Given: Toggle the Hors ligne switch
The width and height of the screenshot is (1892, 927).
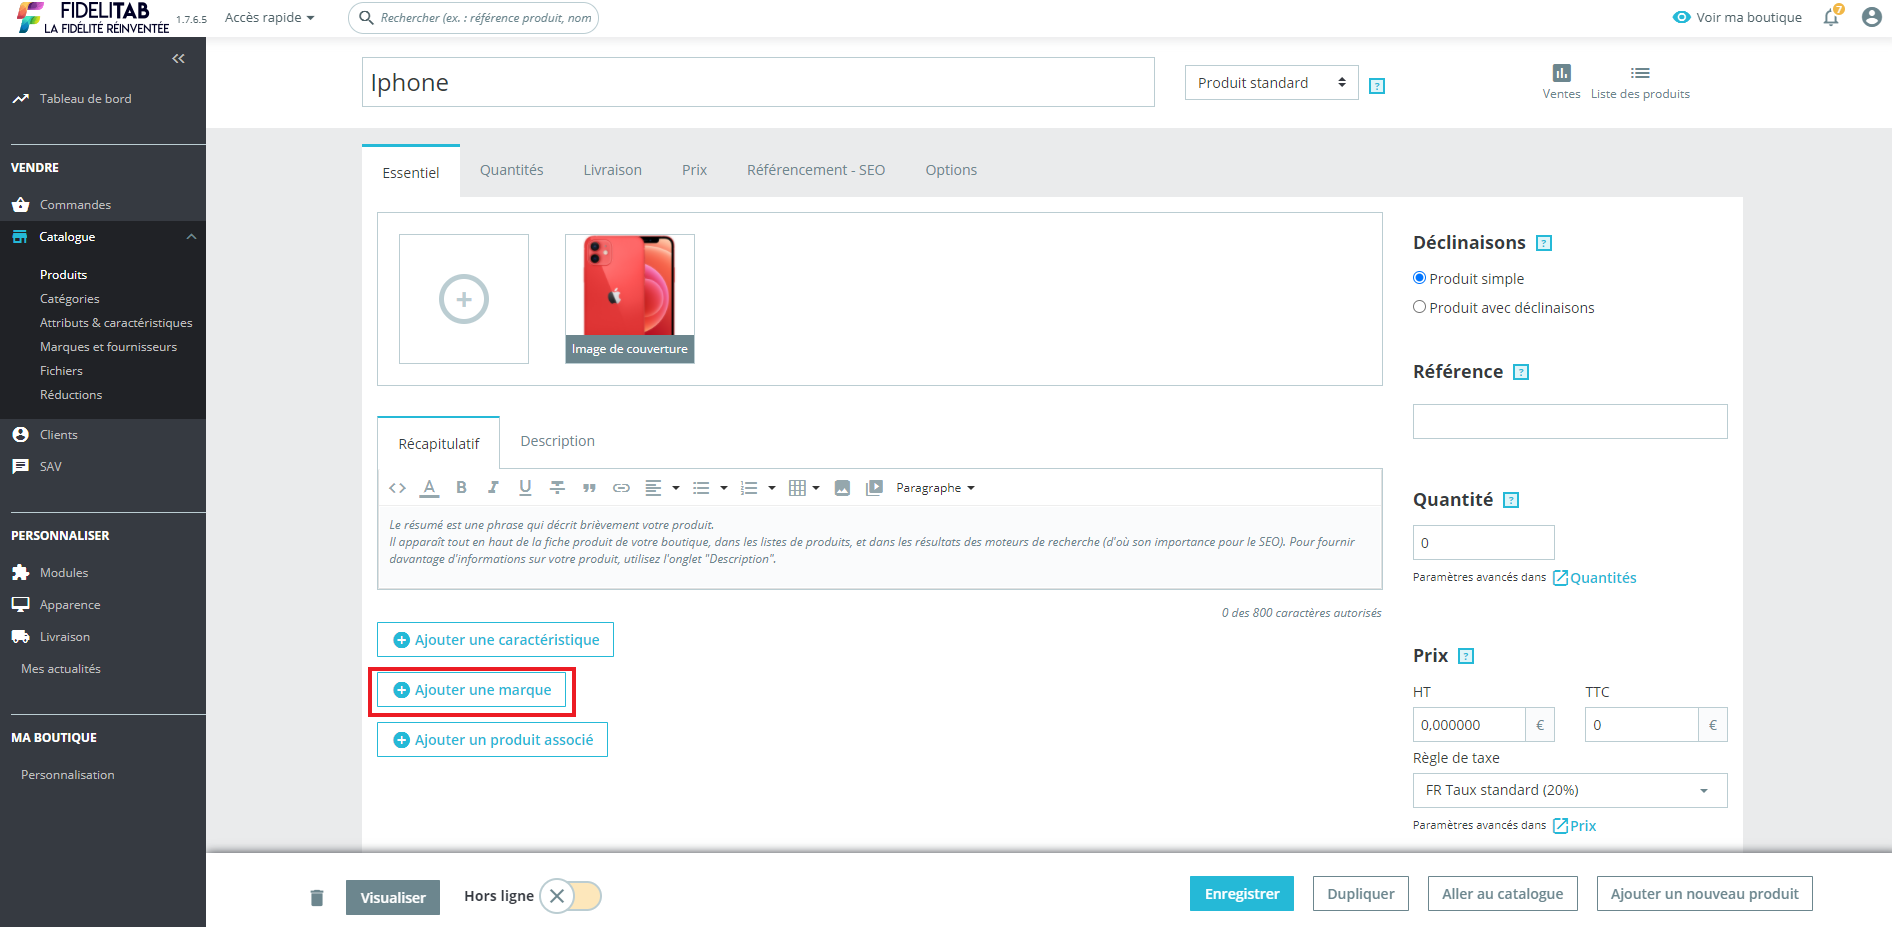Looking at the screenshot, I should point(571,896).
